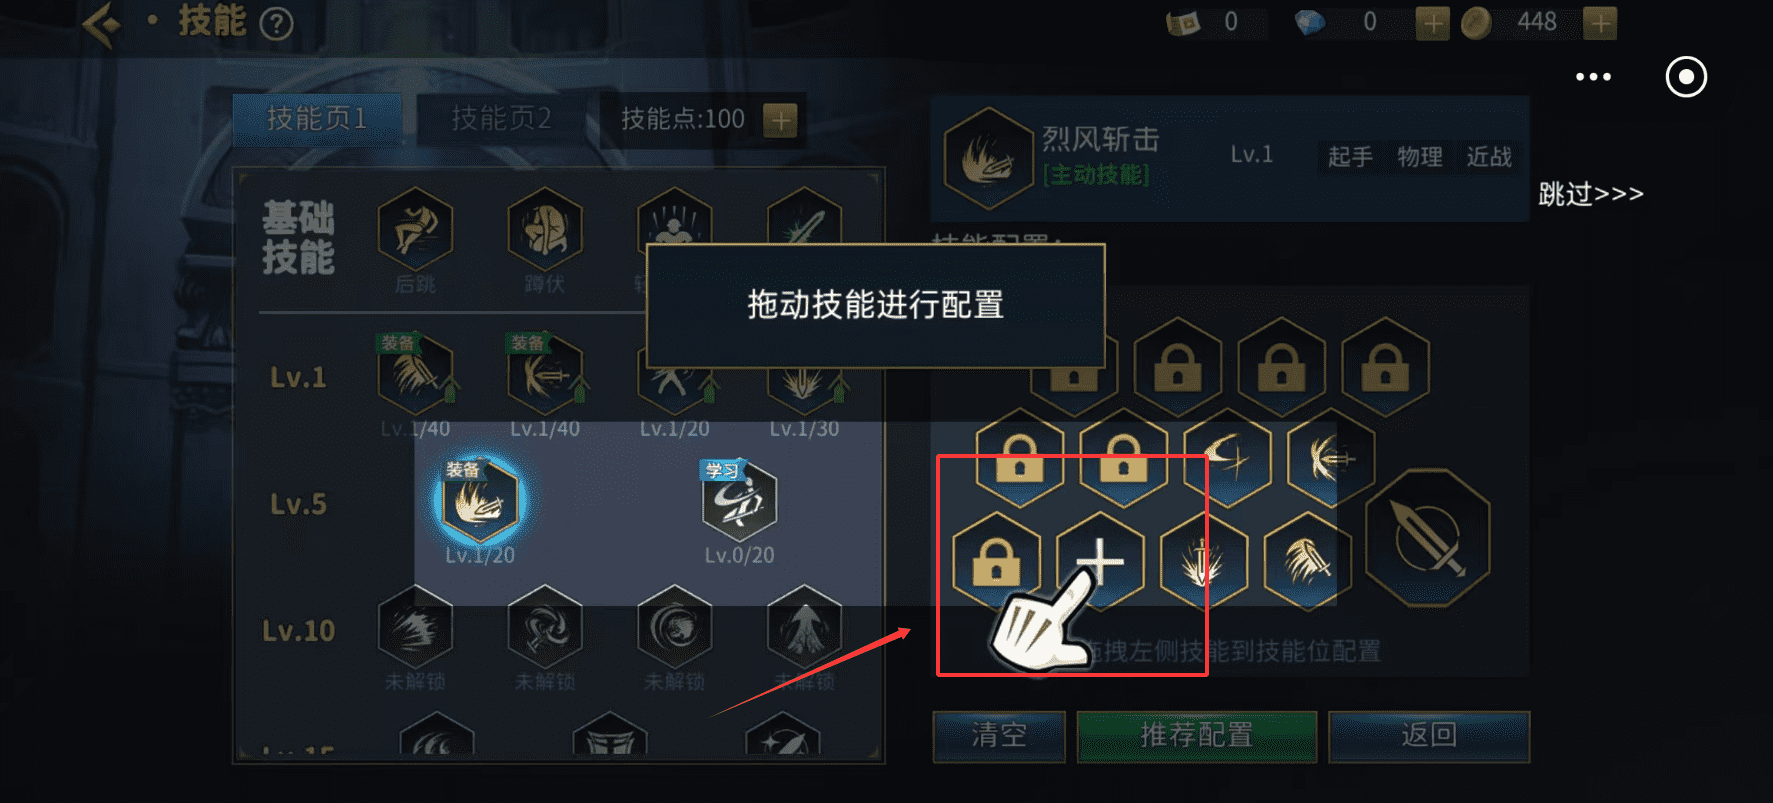Click the highlighted Lv.5 equipped flame skill
The width and height of the screenshot is (1773, 803).
[x=480, y=499]
